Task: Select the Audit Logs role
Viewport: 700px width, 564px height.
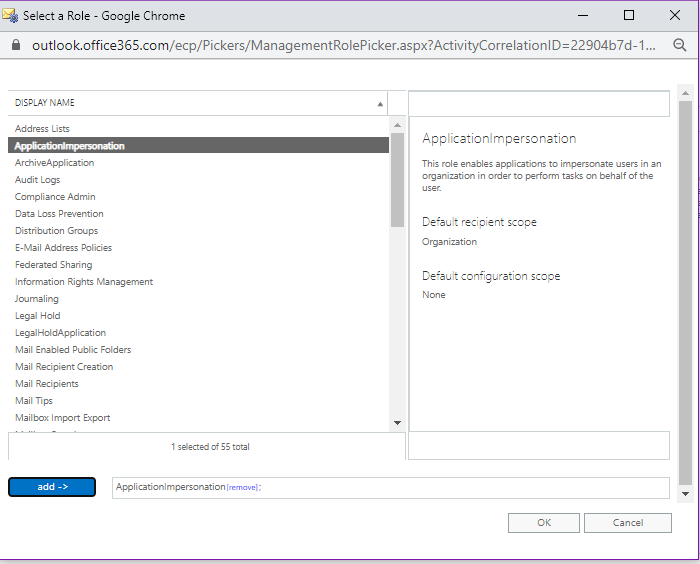Action: (x=198, y=180)
